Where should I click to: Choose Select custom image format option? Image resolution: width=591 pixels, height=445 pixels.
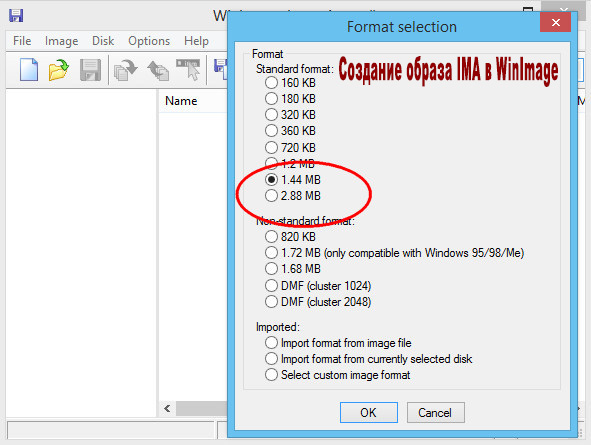pyautogui.click(x=337, y=375)
